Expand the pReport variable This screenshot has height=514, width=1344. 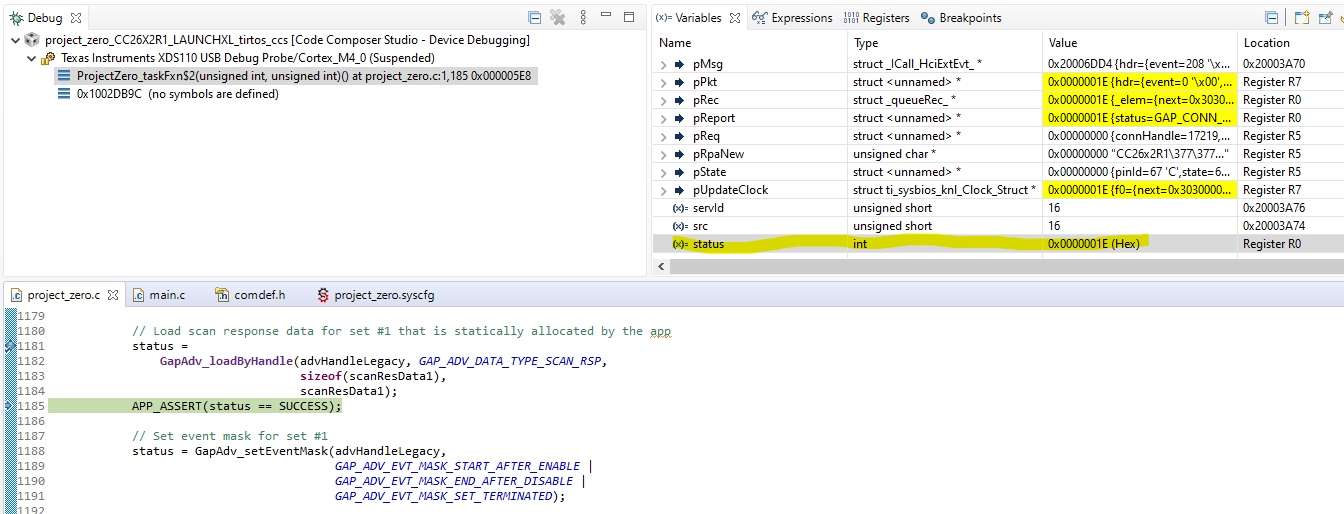tap(663, 118)
